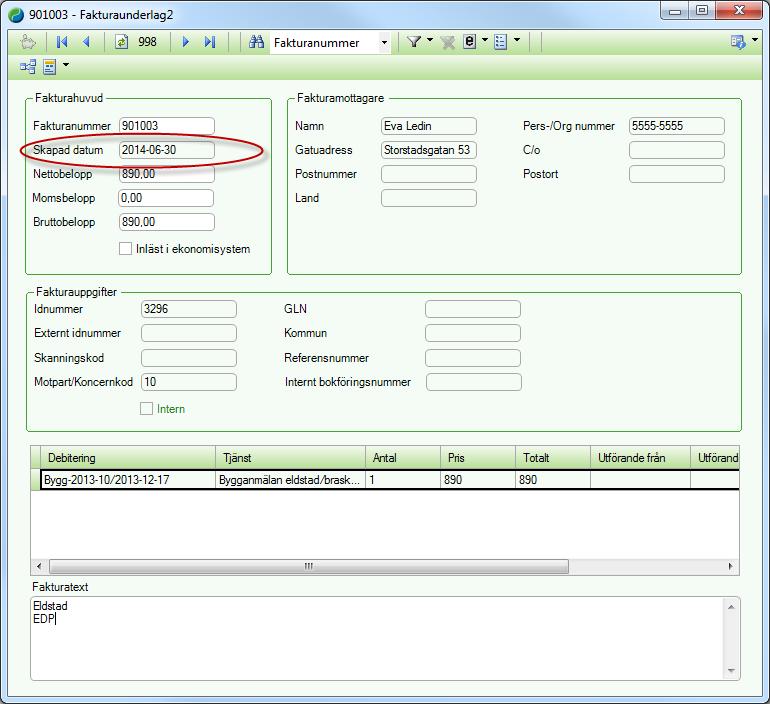This screenshot has height=704, width=770.
Task: Click the Idnummer field with 3296
Action: click(x=189, y=309)
